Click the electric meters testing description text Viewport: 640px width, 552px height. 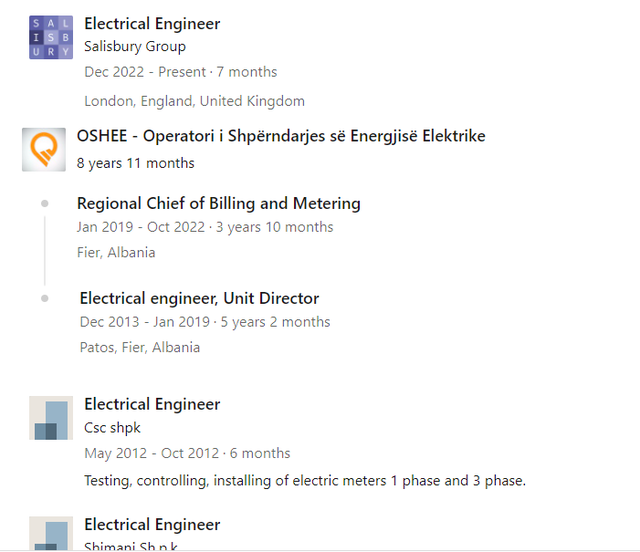[x=305, y=481]
